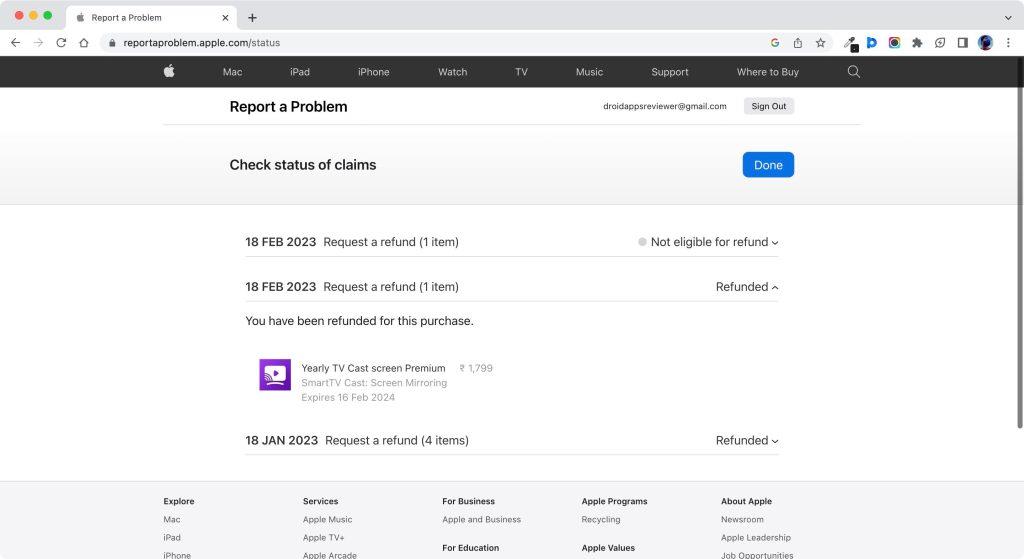Open the browser home icon
Screen dimensions: 1024x559
84,42
